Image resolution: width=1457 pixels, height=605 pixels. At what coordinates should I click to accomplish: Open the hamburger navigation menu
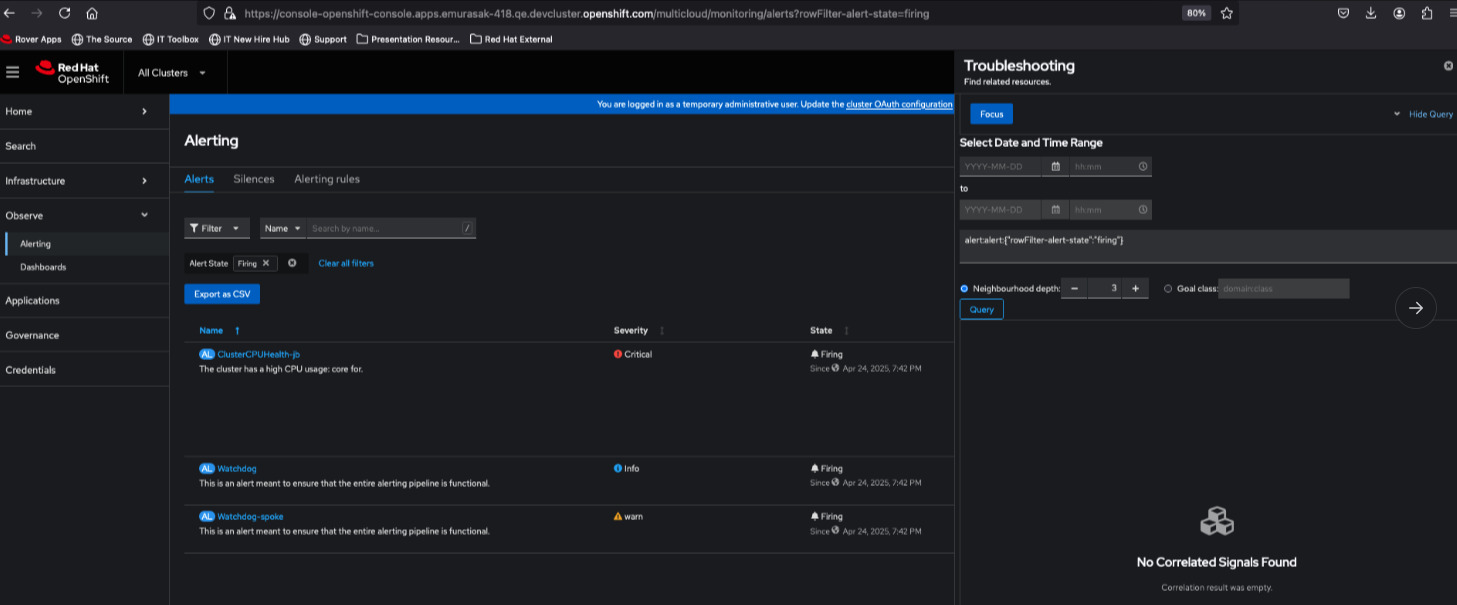pyautogui.click(x=12, y=72)
